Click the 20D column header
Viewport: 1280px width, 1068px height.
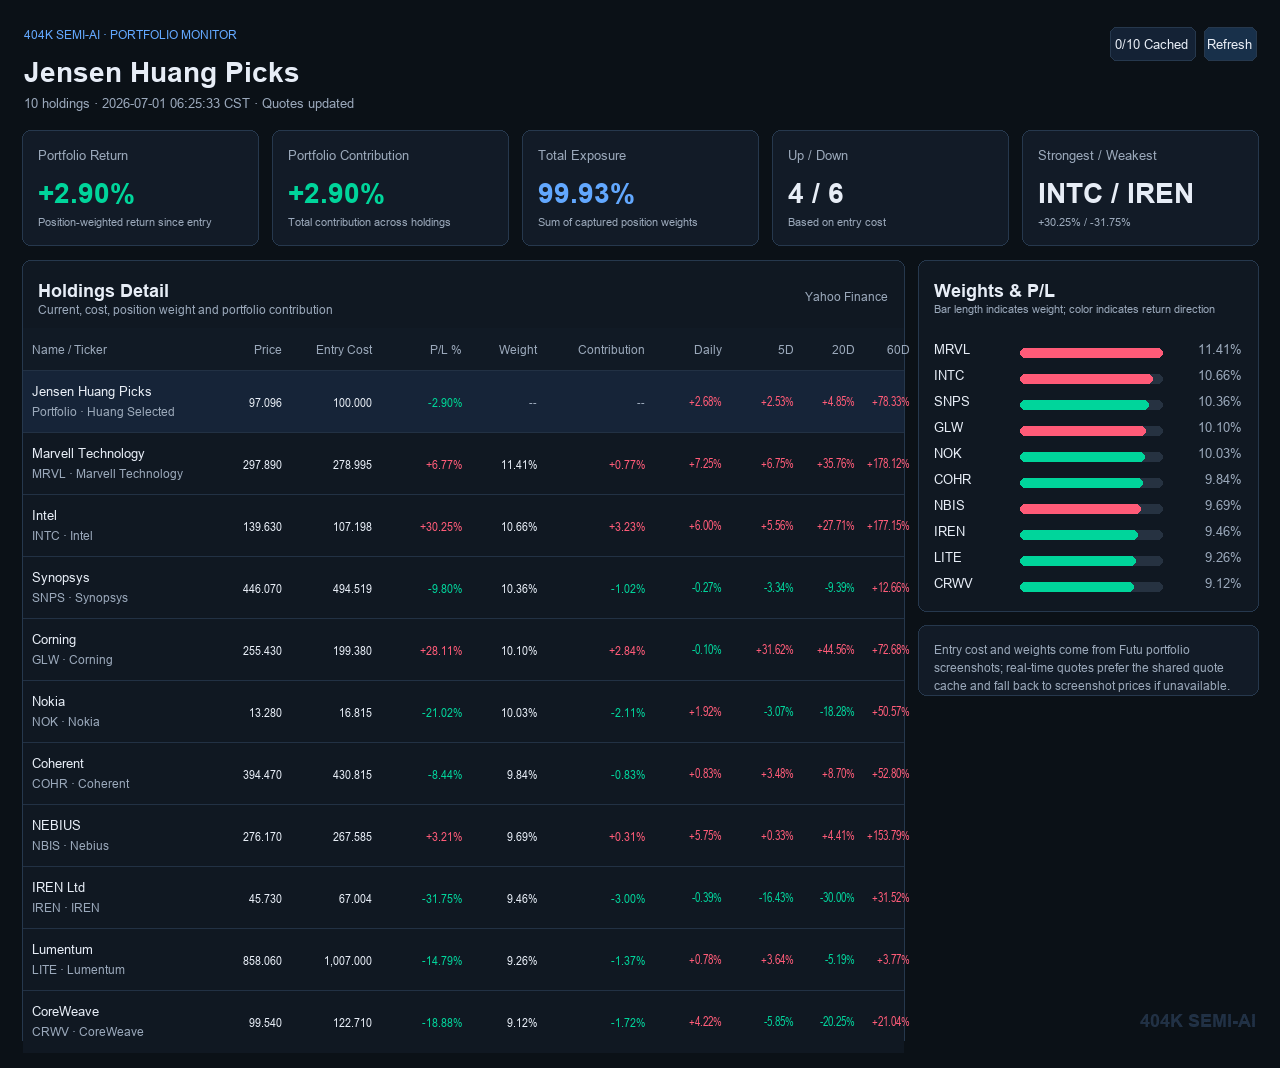(x=843, y=350)
